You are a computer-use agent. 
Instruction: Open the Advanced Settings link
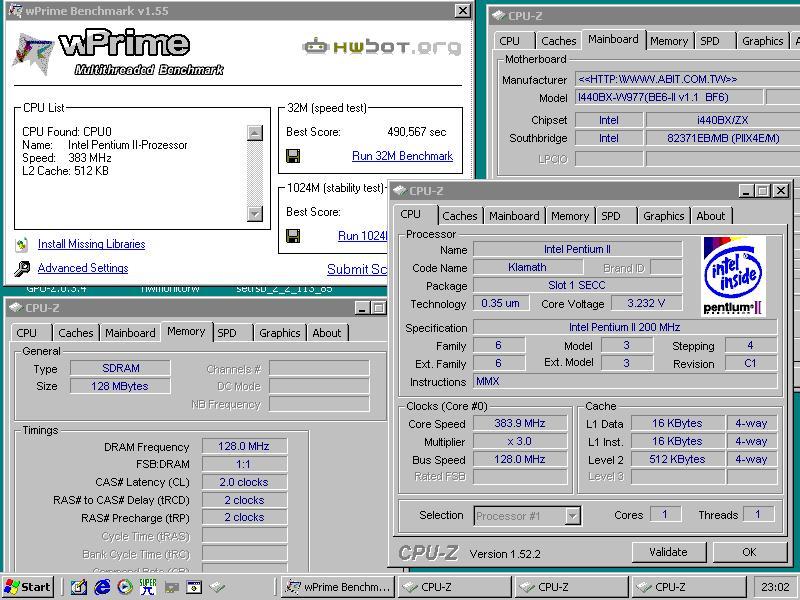pos(83,268)
